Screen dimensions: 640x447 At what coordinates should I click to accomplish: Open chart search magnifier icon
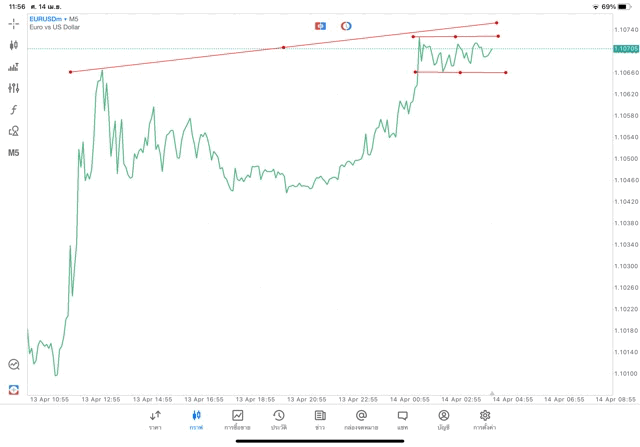pyautogui.click(x=14, y=365)
